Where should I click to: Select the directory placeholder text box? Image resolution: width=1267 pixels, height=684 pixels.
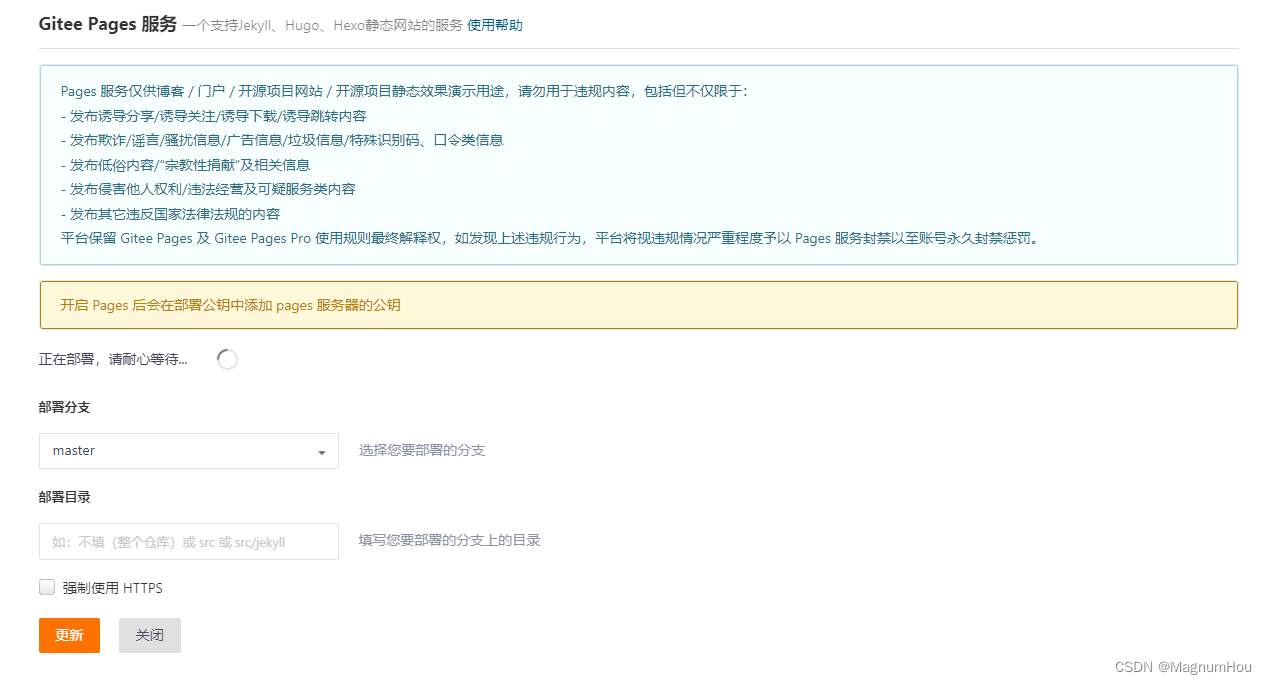[x=188, y=541]
